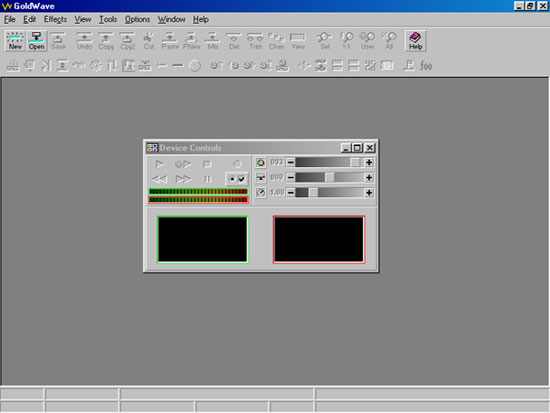Click the Cpy2 toolbar button

click(x=127, y=41)
